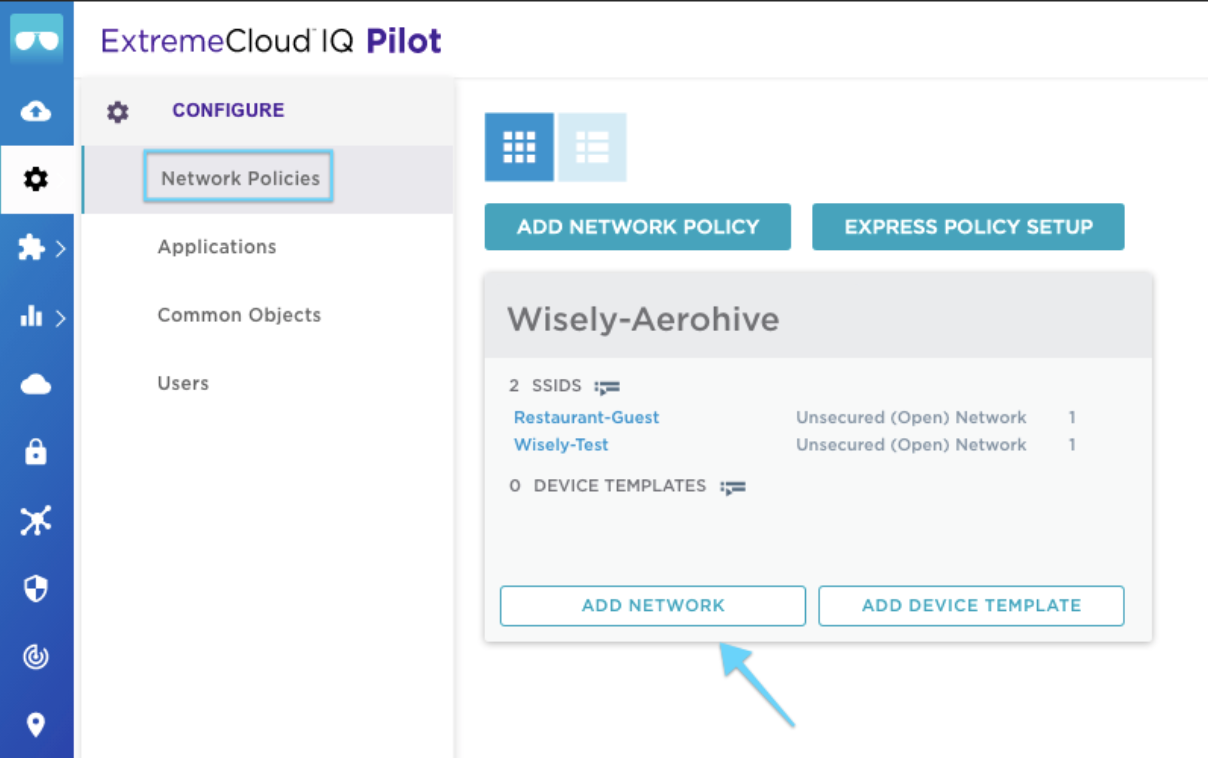Expand chevron next to bar chart icon
Screen dimensions: 1208x758
(61, 318)
